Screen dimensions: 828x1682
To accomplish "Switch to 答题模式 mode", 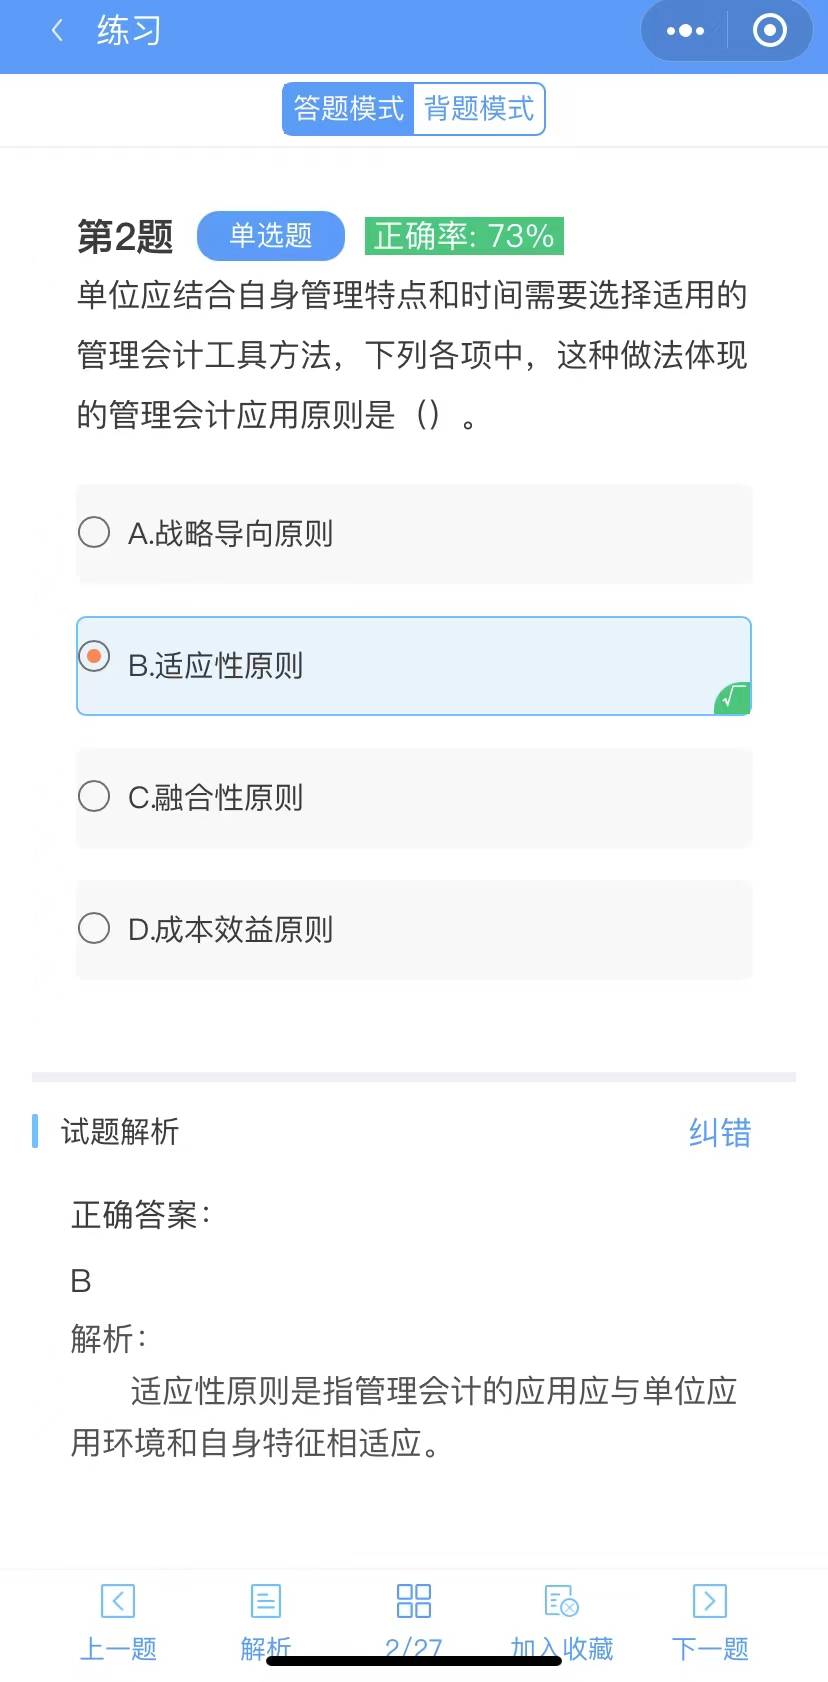I will point(347,108).
